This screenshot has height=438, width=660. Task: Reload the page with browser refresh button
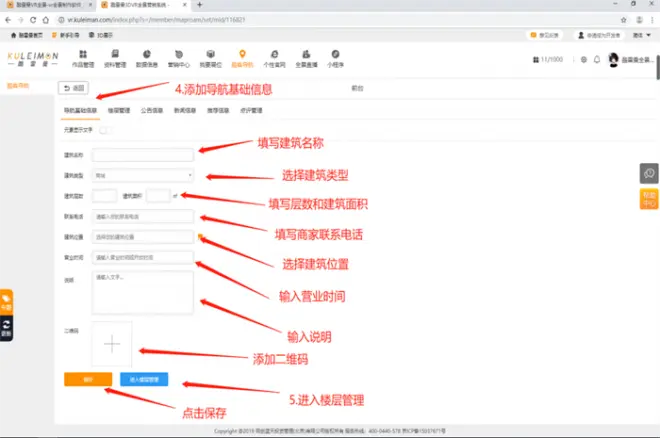tap(33, 20)
